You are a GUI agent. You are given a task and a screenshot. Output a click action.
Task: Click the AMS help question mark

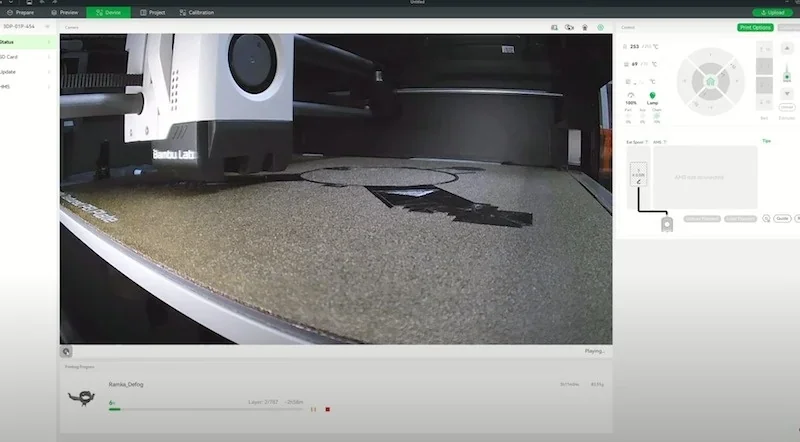665,142
